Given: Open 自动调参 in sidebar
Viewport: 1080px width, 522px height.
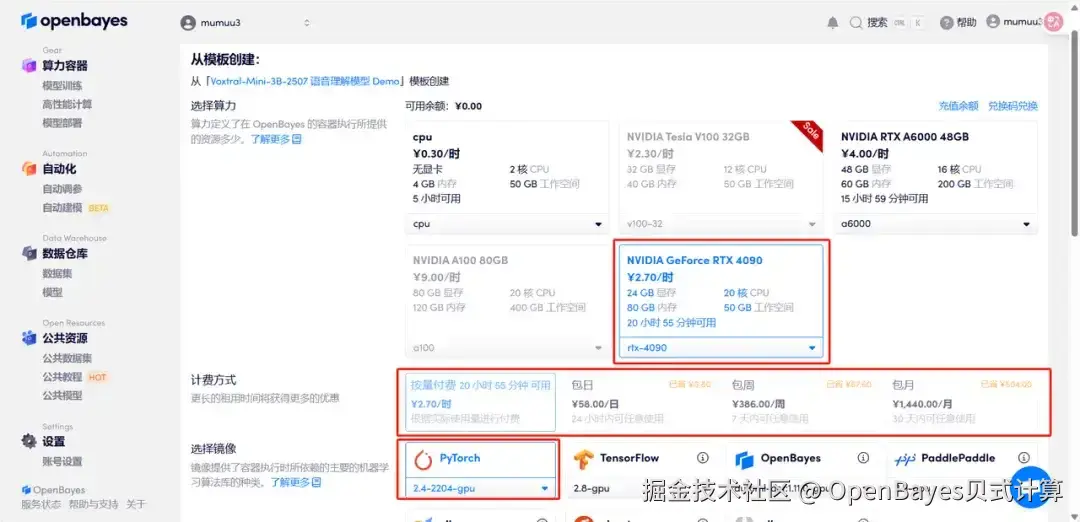Looking at the screenshot, I should (x=62, y=189).
